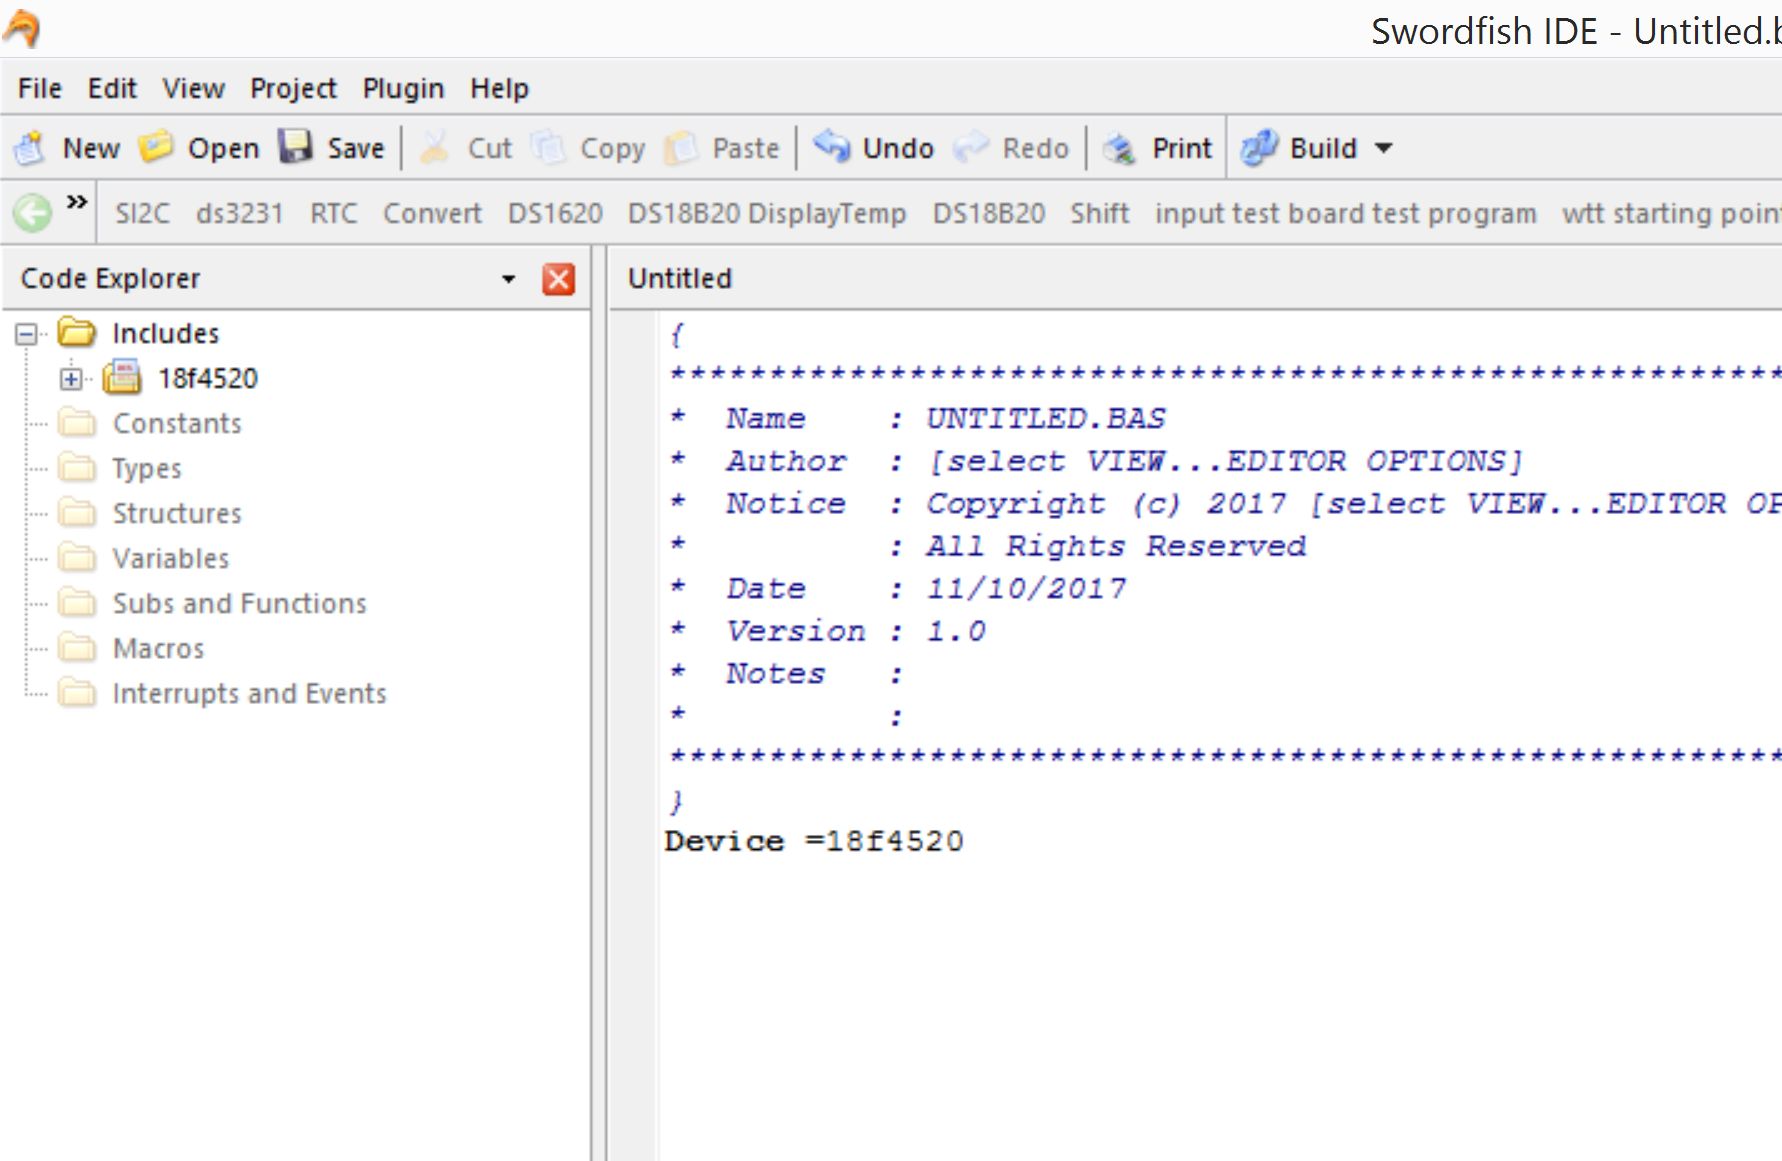Open input test board test program
Viewport: 1782px width, 1161px height.
click(x=1346, y=213)
